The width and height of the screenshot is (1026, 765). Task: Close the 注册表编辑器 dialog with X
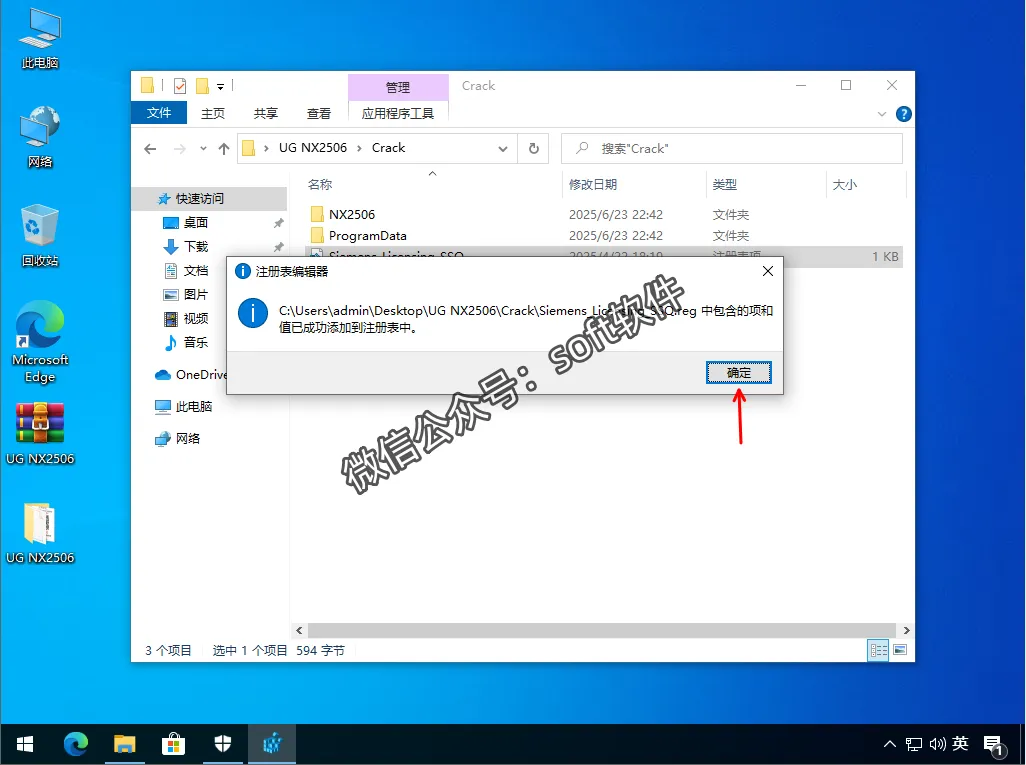coord(768,271)
